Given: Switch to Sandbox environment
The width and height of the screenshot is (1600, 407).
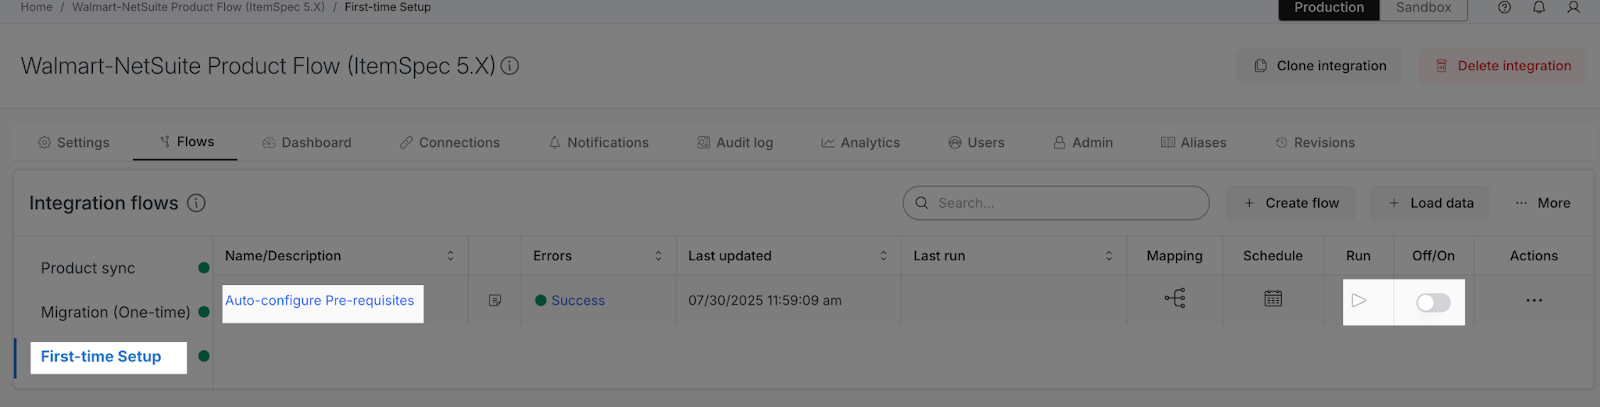Looking at the screenshot, I should [x=1424, y=8].
